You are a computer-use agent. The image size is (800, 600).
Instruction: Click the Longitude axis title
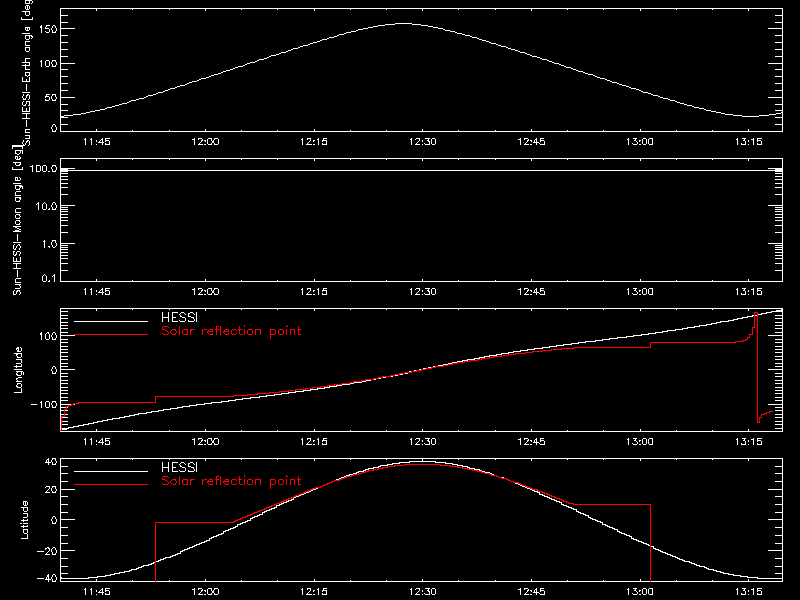pos(18,370)
